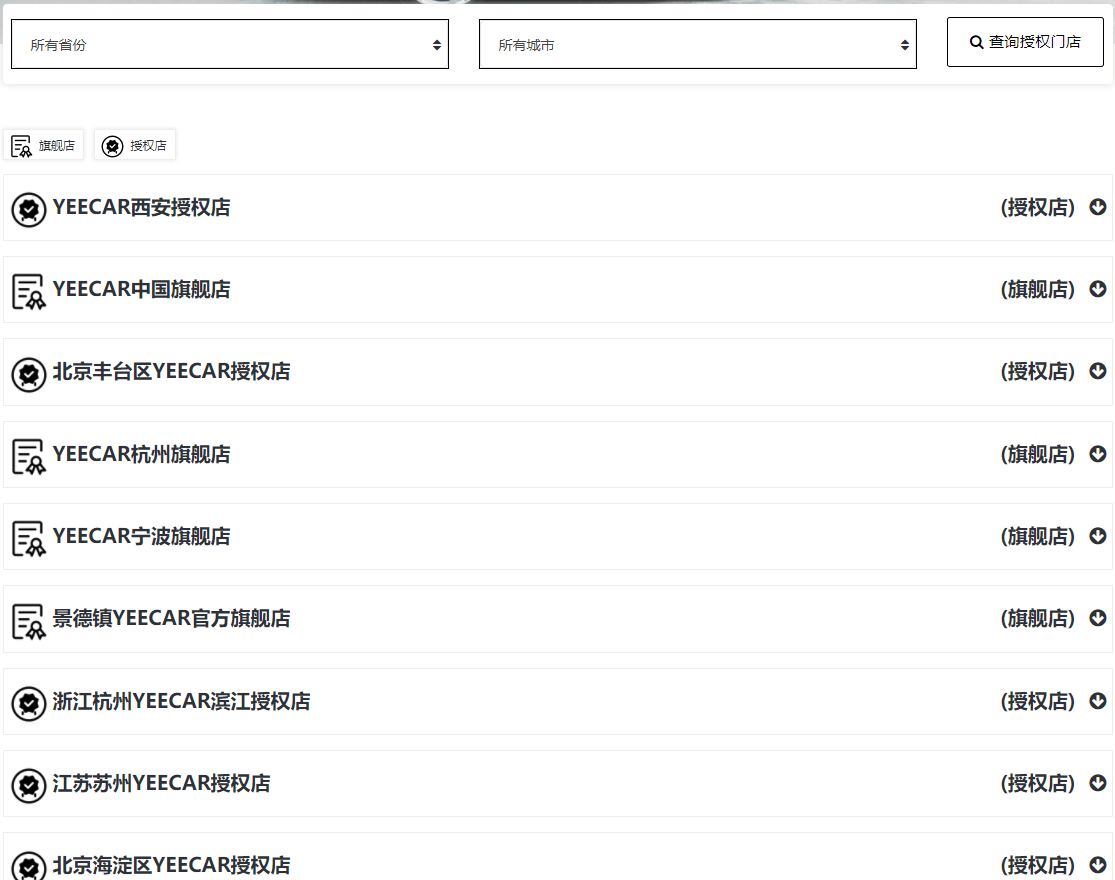The image size is (1115, 880).
Task: Click the 查询授权门店 search button
Action: pos(1025,42)
